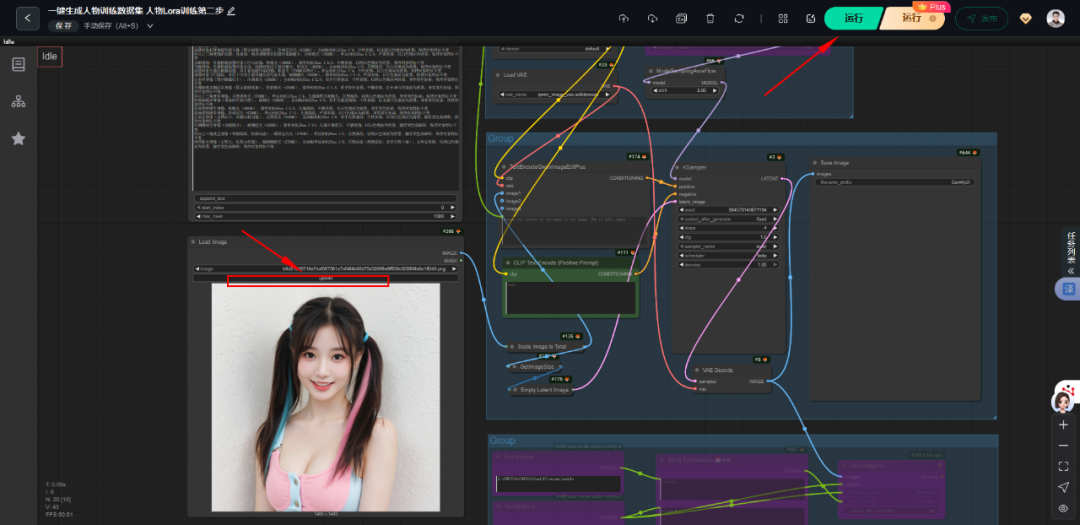The height and width of the screenshot is (525, 1080).
Task: Open the document list icon in left sidebar
Action: click(x=19, y=65)
